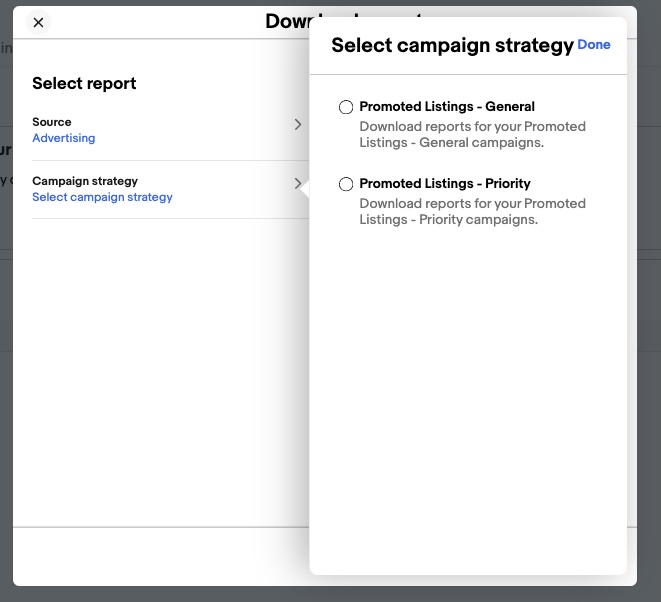This screenshot has height=602, width=661.
Task: Click the blue Advertising source value
Action: (64, 138)
